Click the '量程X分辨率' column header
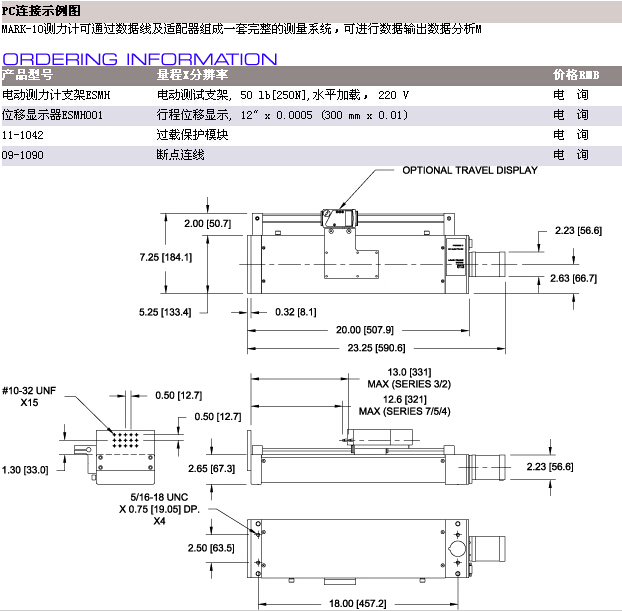This screenshot has height=611, width=622. coord(192,75)
